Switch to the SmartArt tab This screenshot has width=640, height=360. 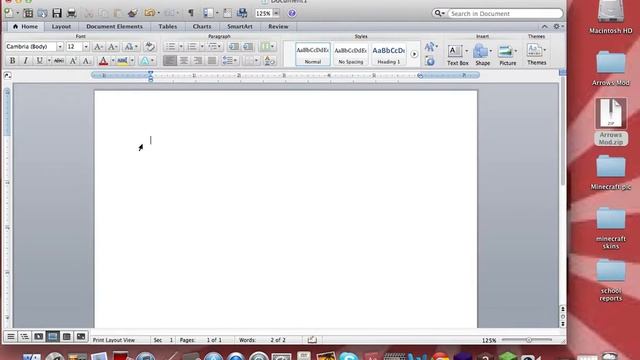click(240, 27)
